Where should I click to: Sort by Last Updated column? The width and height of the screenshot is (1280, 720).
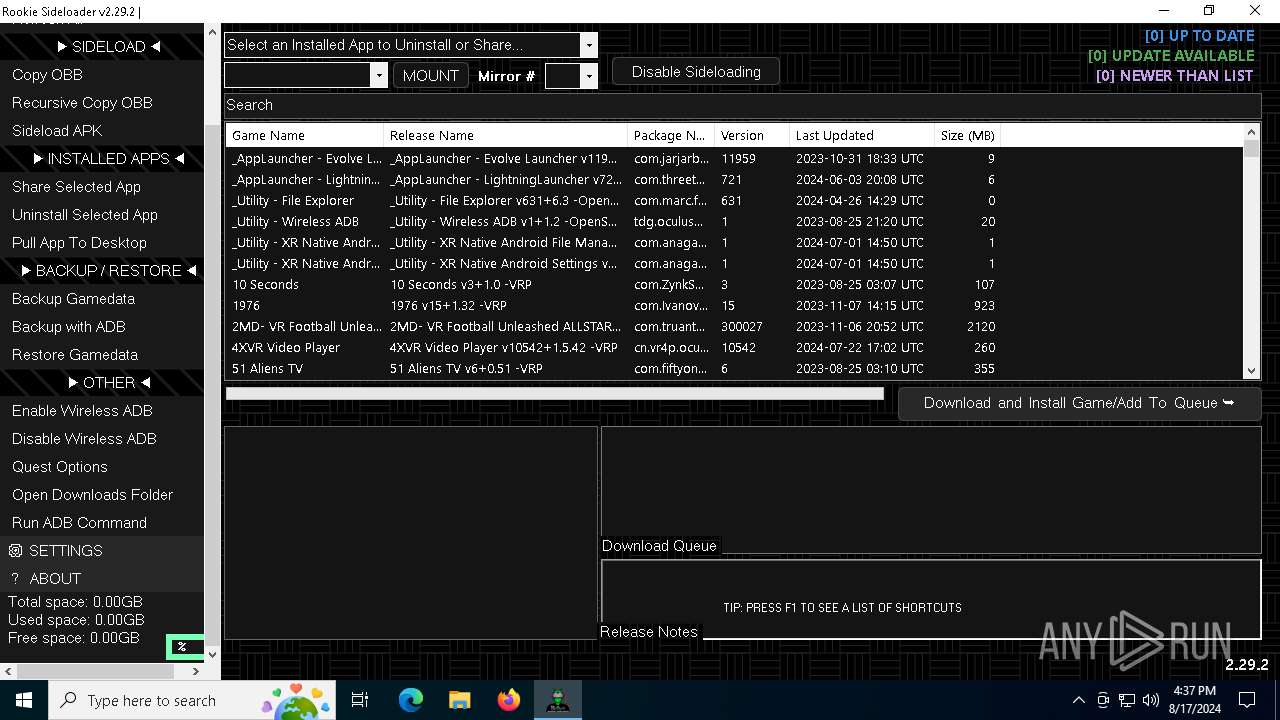tap(863, 135)
